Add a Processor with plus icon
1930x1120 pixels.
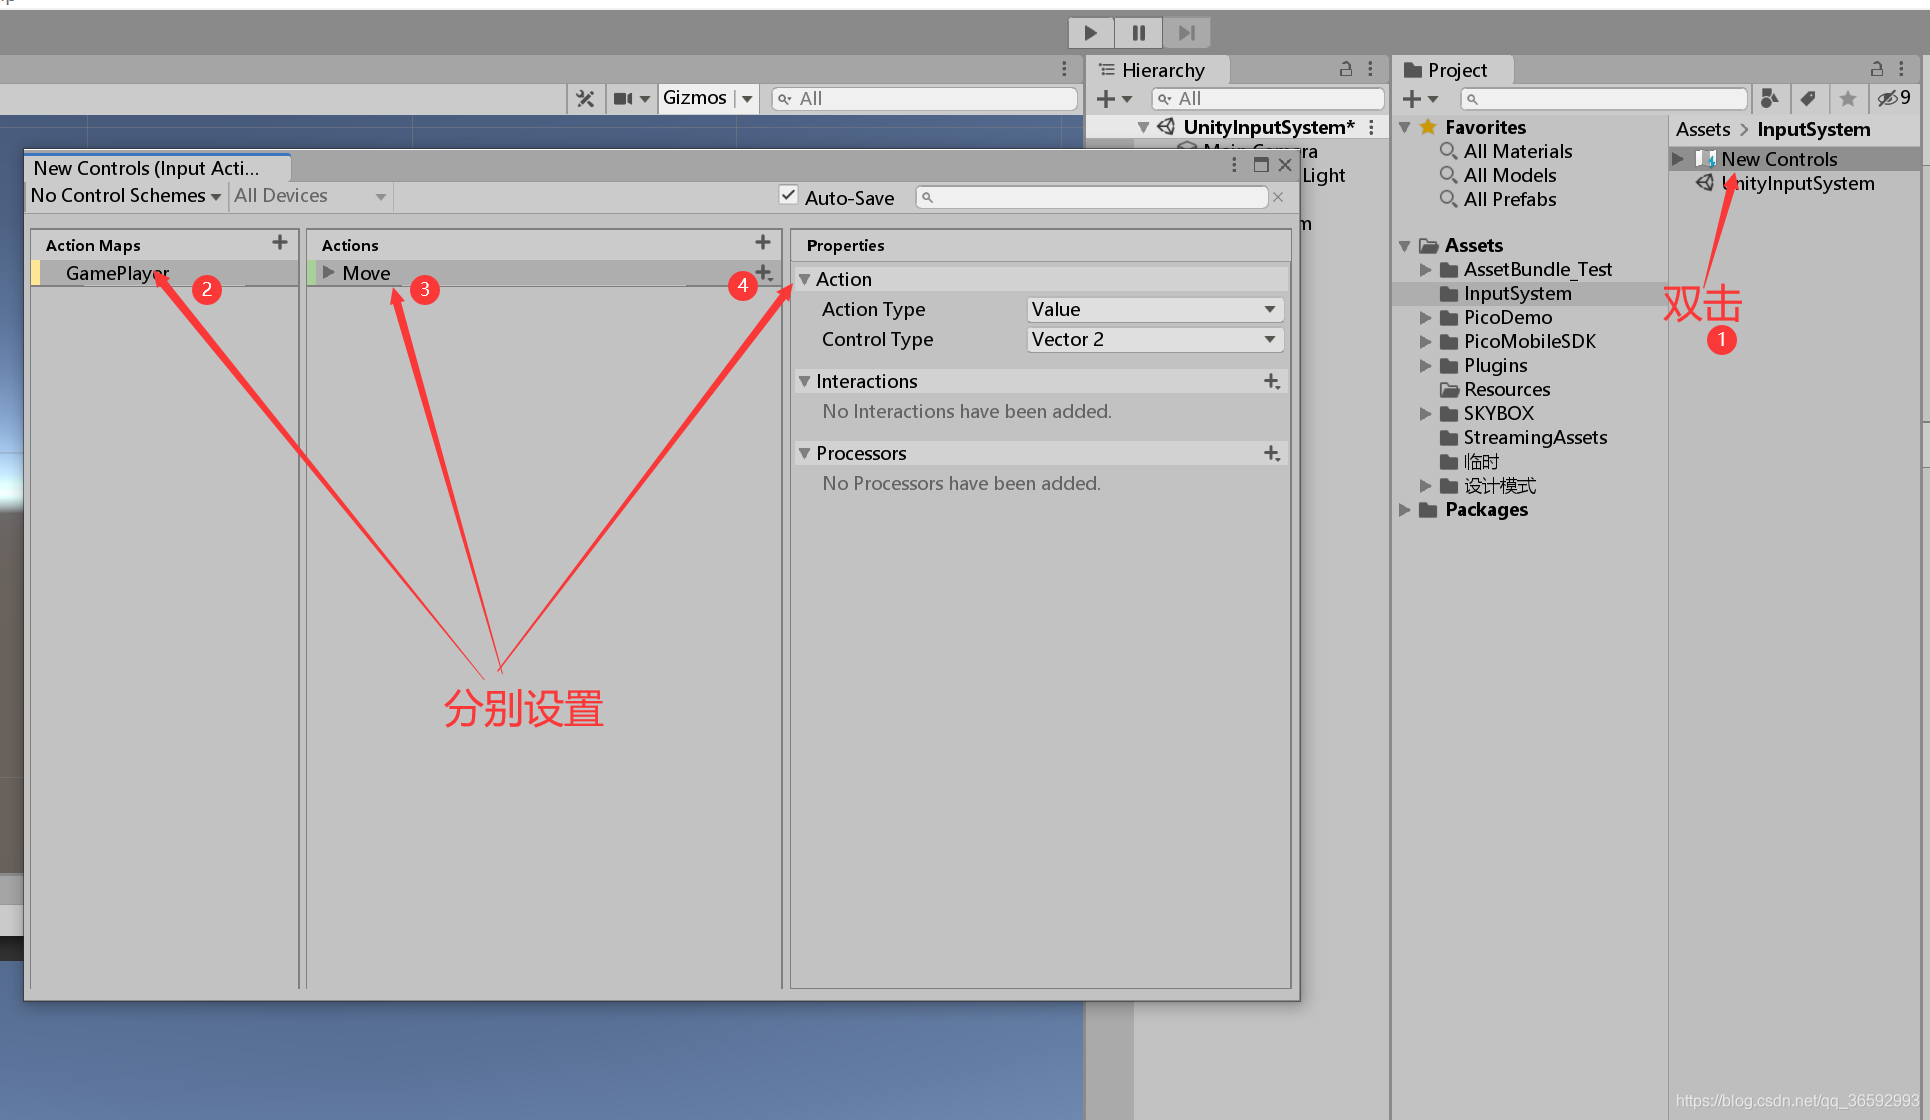1271,453
